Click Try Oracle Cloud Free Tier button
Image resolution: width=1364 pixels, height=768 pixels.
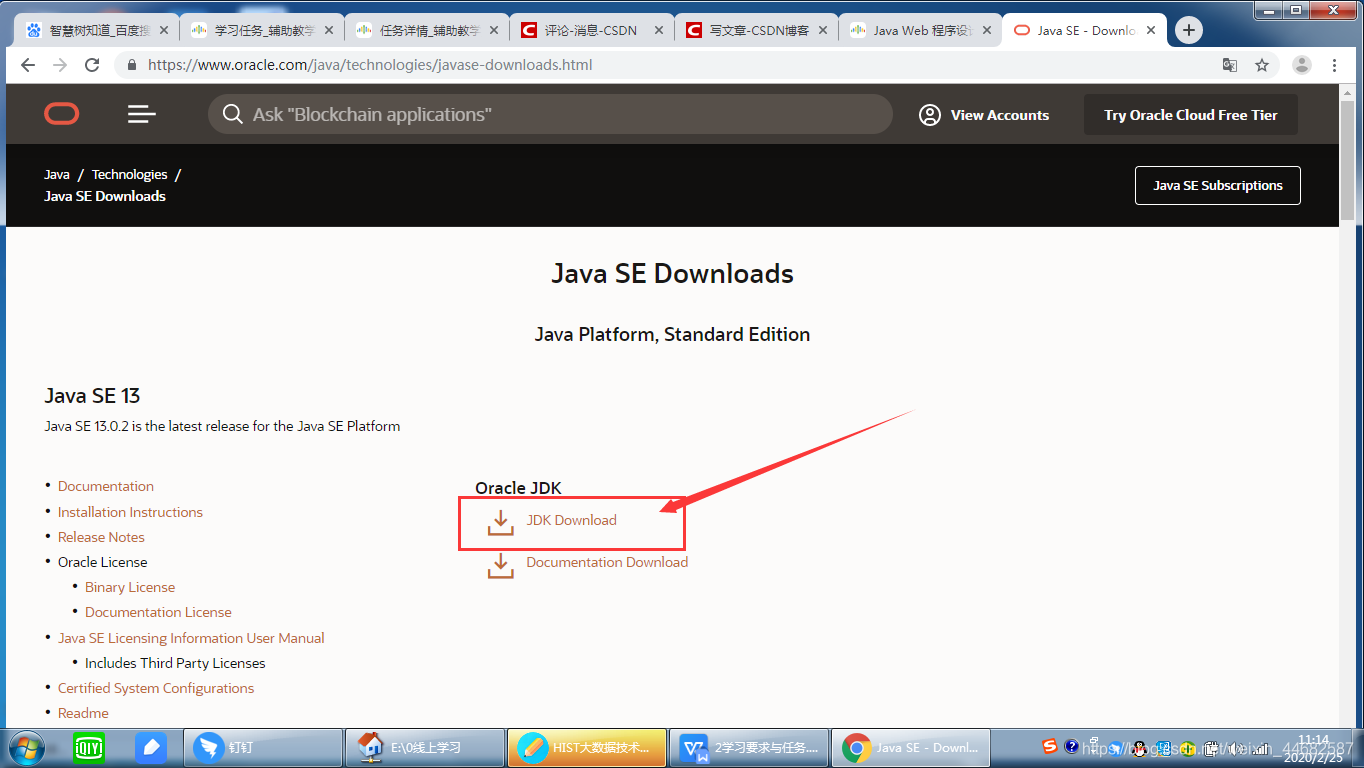click(x=1191, y=115)
